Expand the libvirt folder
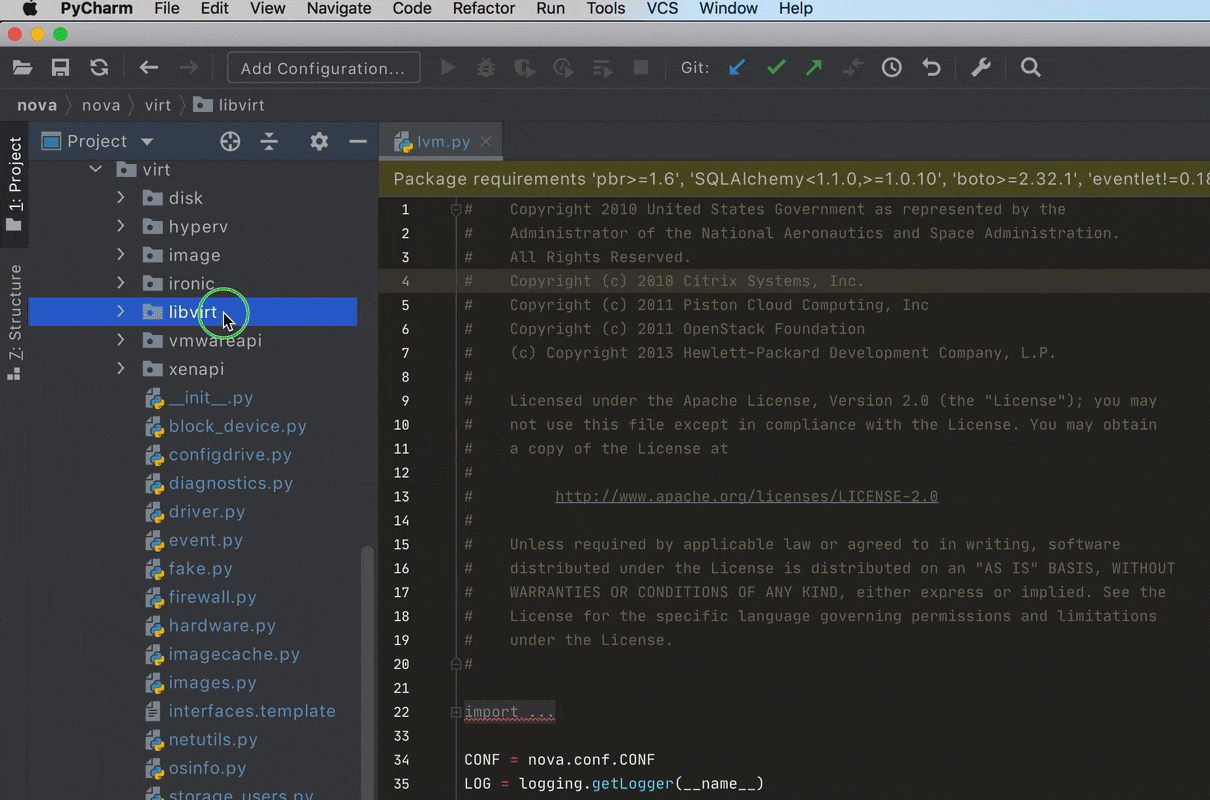1210x800 pixels. (121, 312)
